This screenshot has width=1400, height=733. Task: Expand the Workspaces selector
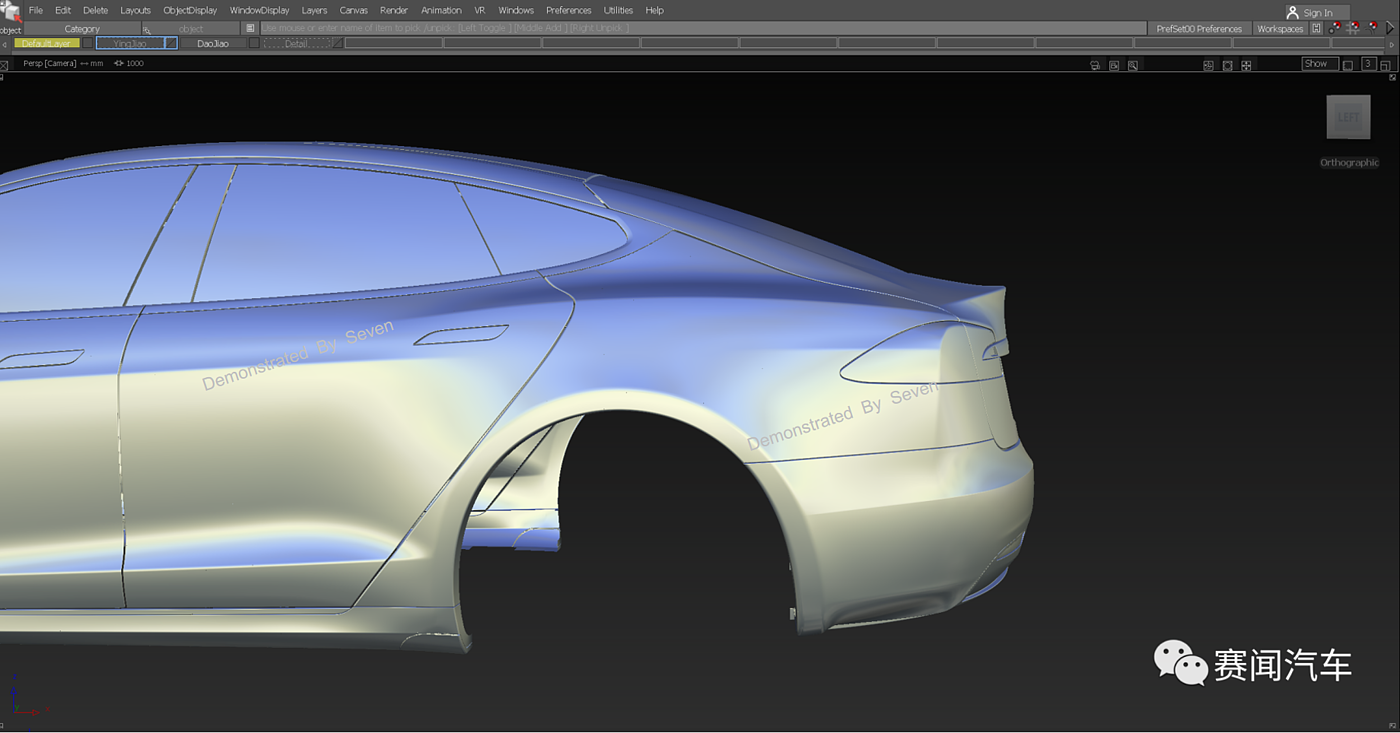pyautogui.click(x=1280, y=29)
